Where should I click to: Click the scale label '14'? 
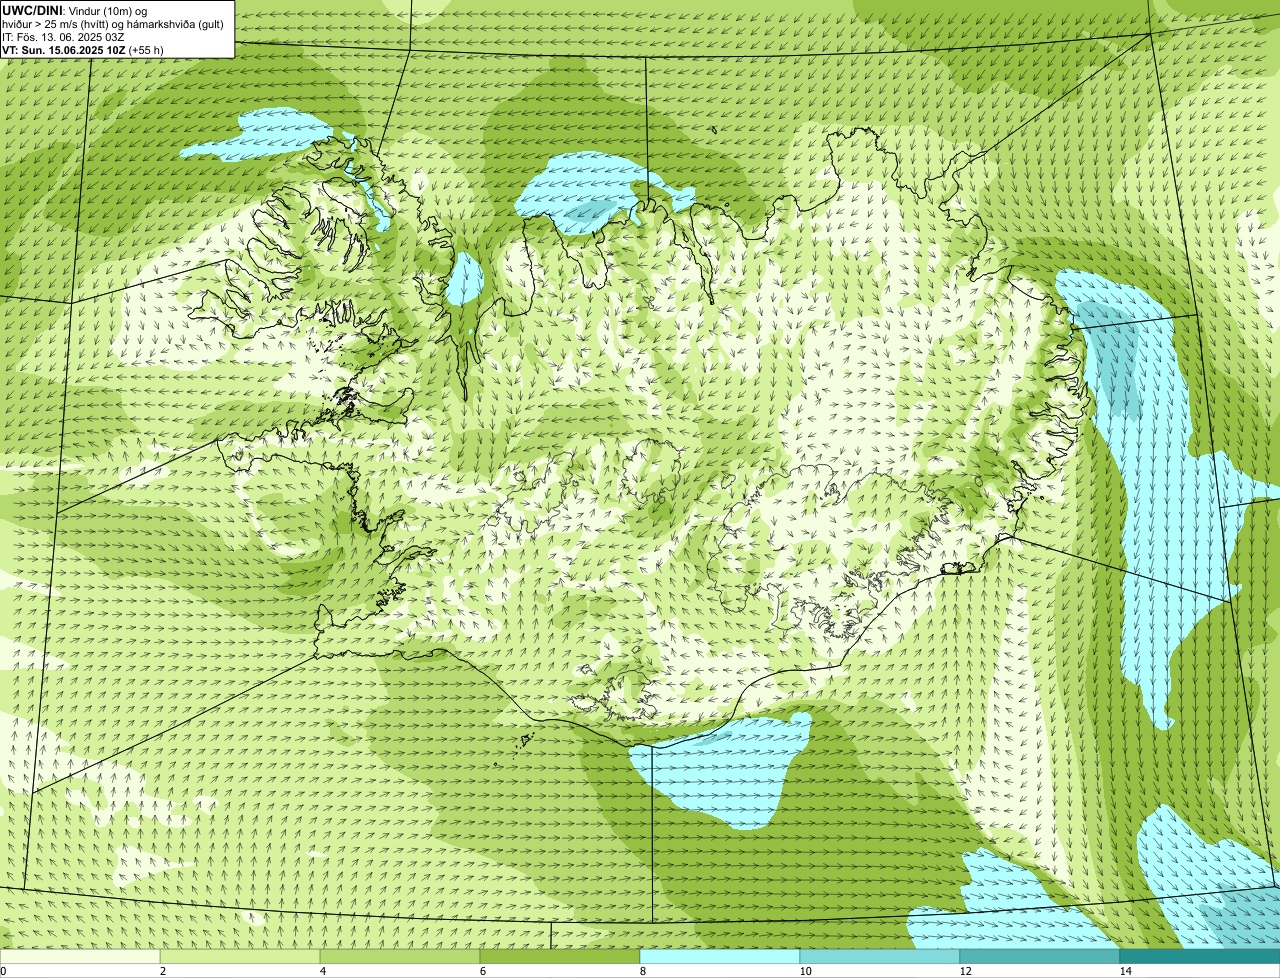(1125, 971)
